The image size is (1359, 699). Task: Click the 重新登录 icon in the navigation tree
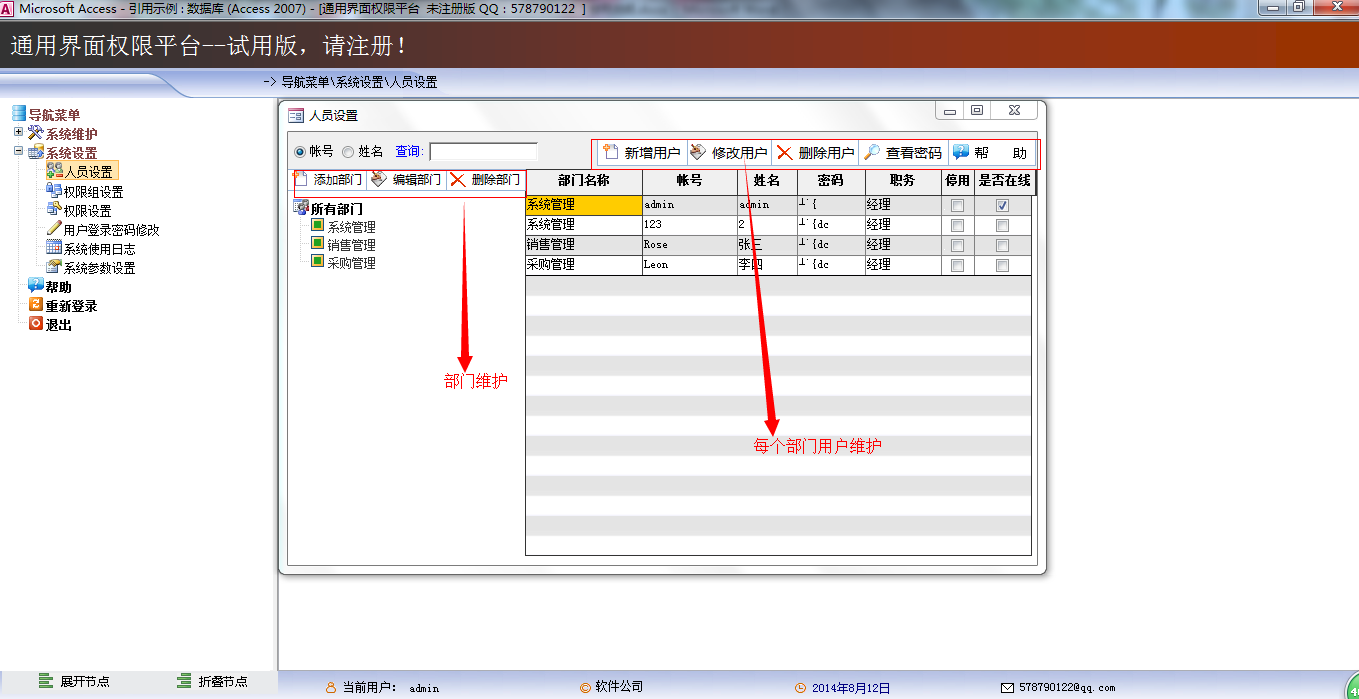click(x=36, y=305)
